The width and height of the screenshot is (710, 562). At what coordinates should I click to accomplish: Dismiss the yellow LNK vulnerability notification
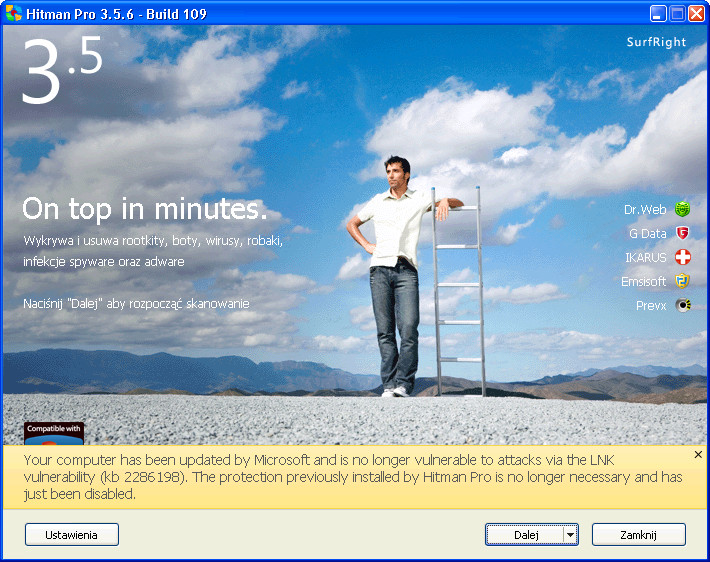tap(698, 454)
